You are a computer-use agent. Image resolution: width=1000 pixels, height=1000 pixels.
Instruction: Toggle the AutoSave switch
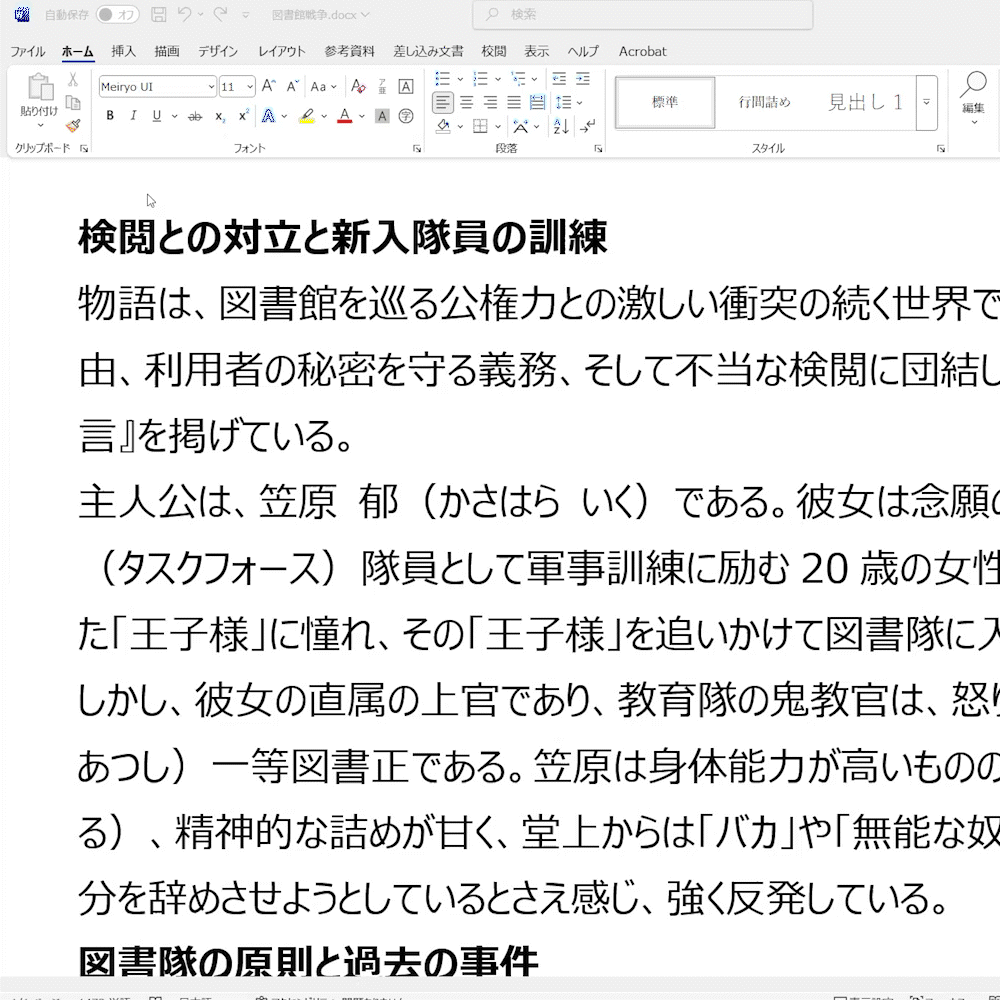(117, 15)
